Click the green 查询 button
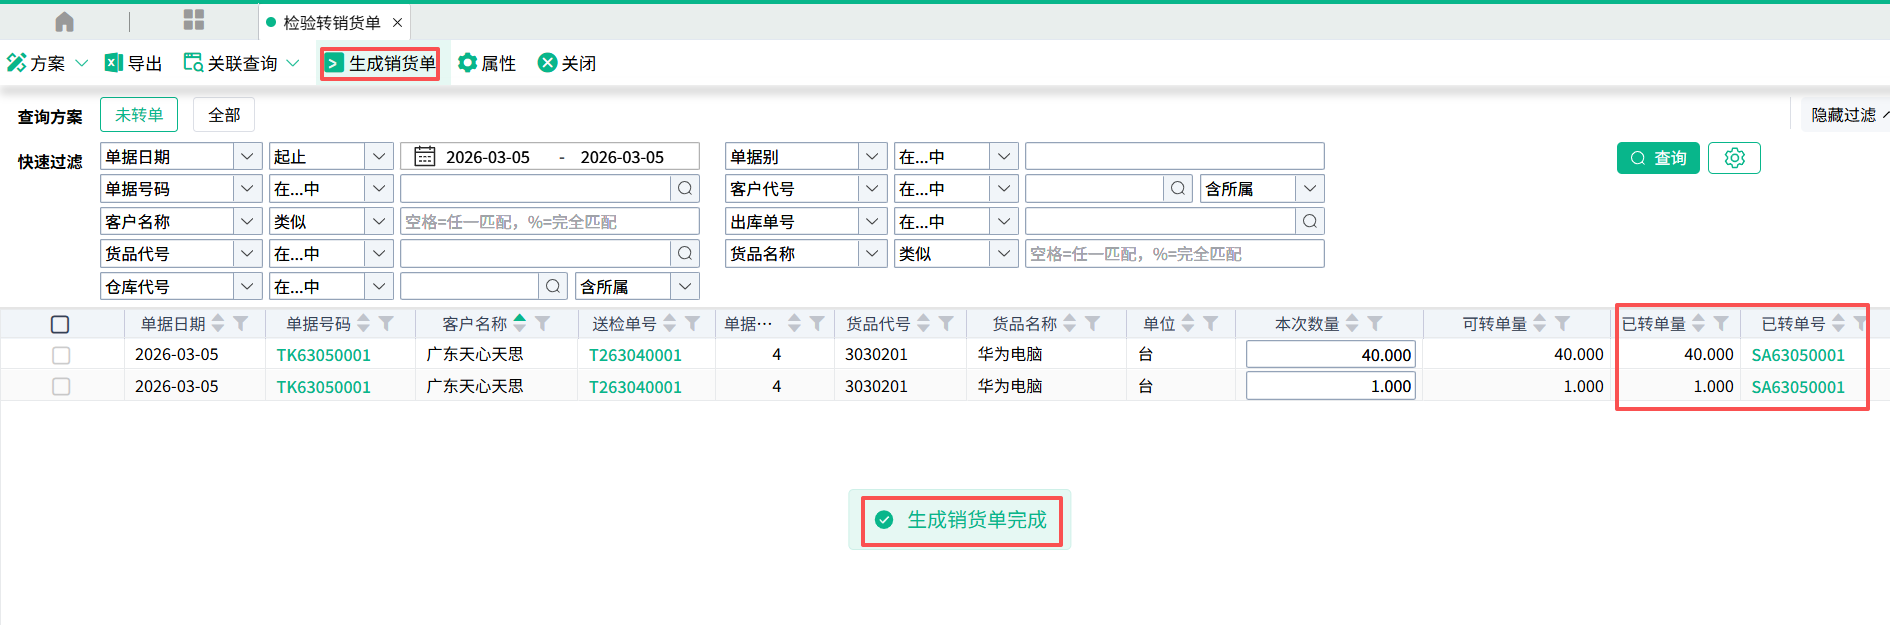 pos(1658,158)
